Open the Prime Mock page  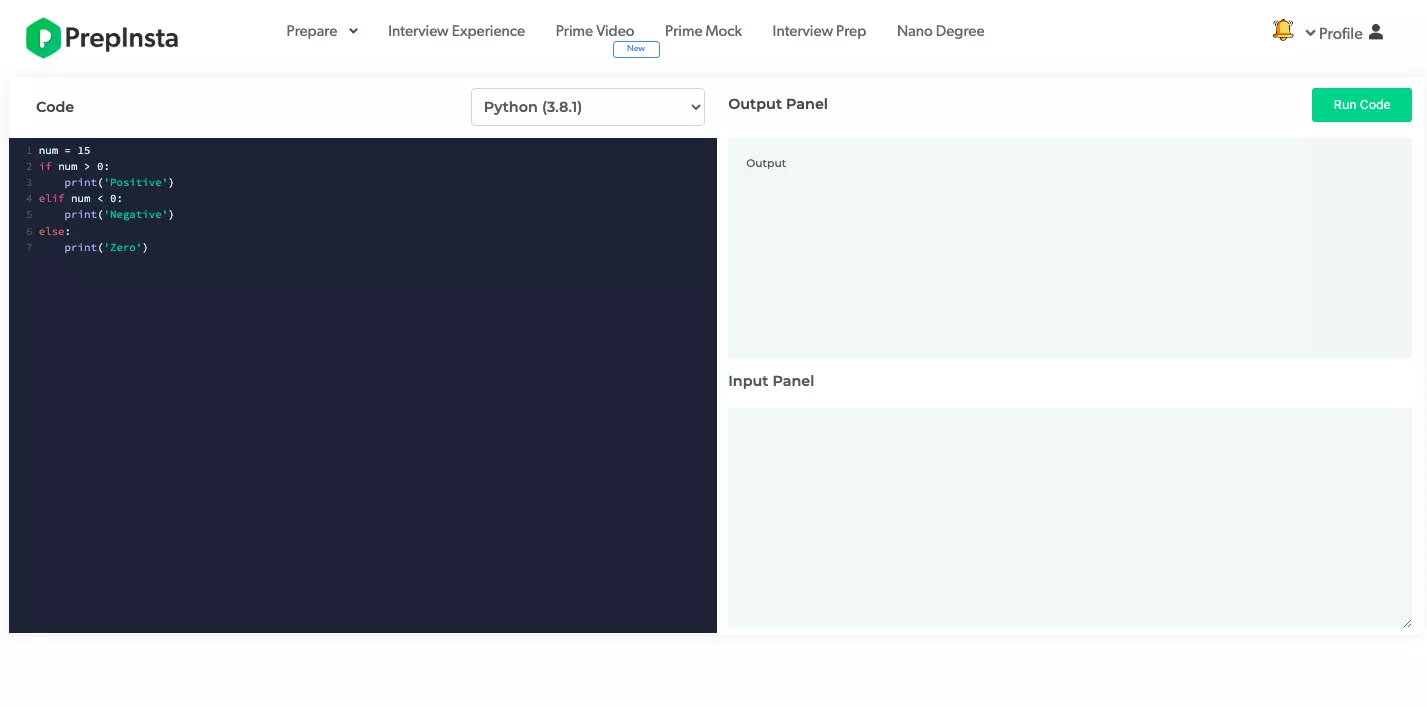[x=703, y=31]
